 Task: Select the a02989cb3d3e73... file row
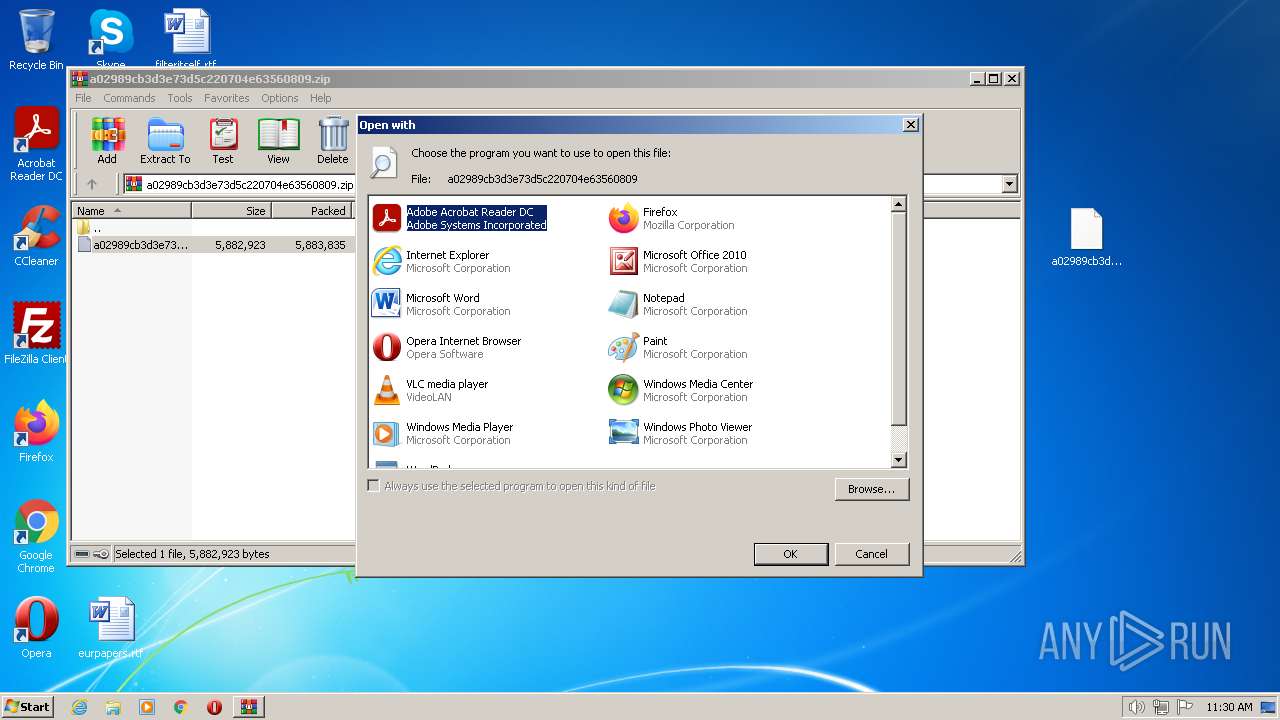(x=213, y=244)
